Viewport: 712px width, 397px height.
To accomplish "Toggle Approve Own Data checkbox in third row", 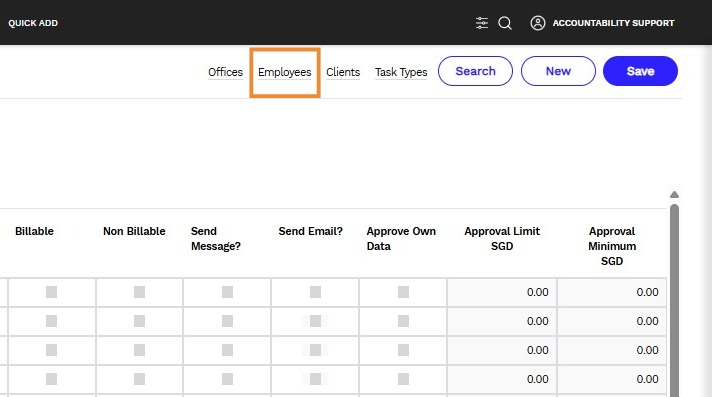I will [403, 350].
